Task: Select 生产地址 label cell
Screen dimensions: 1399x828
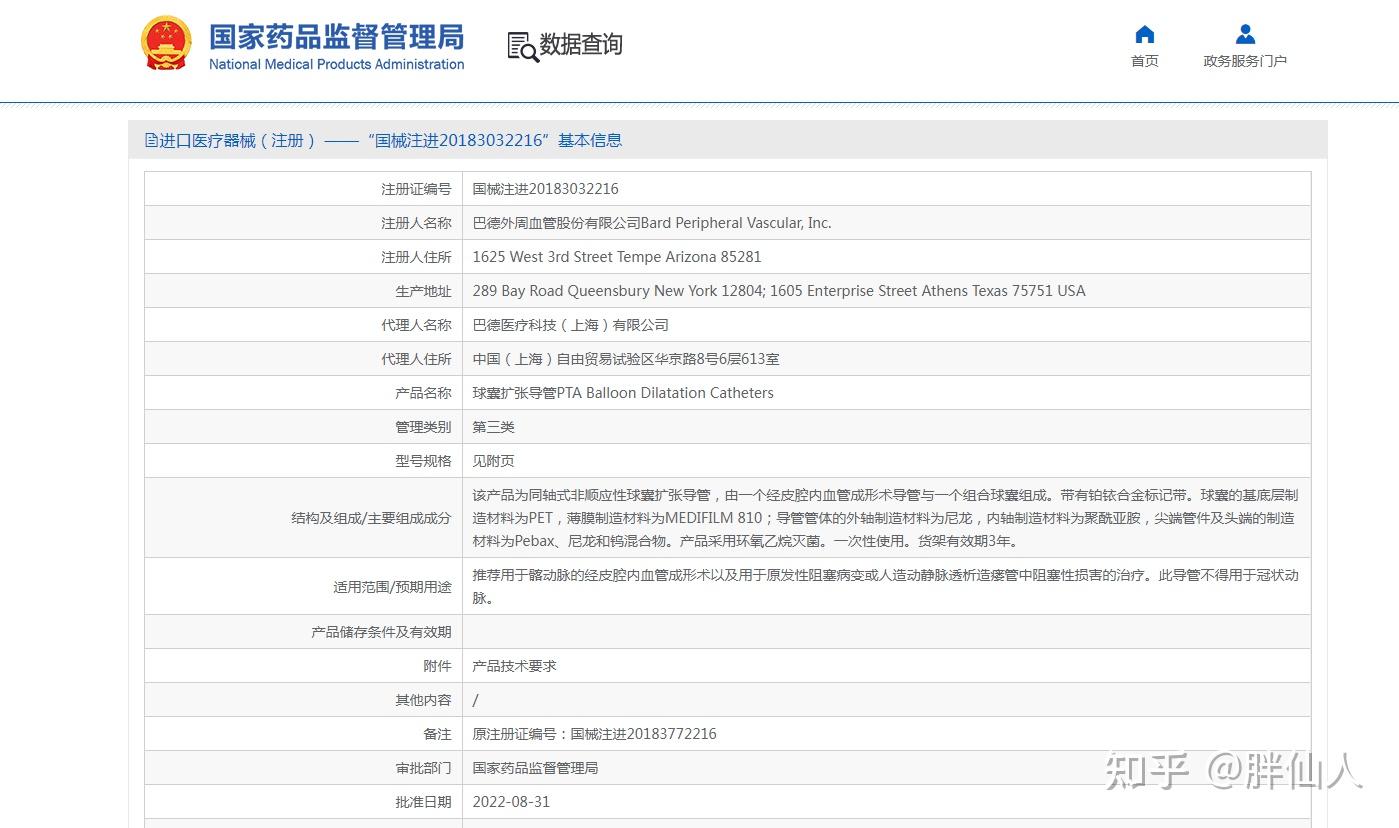Action: click(x=303, y=291)
